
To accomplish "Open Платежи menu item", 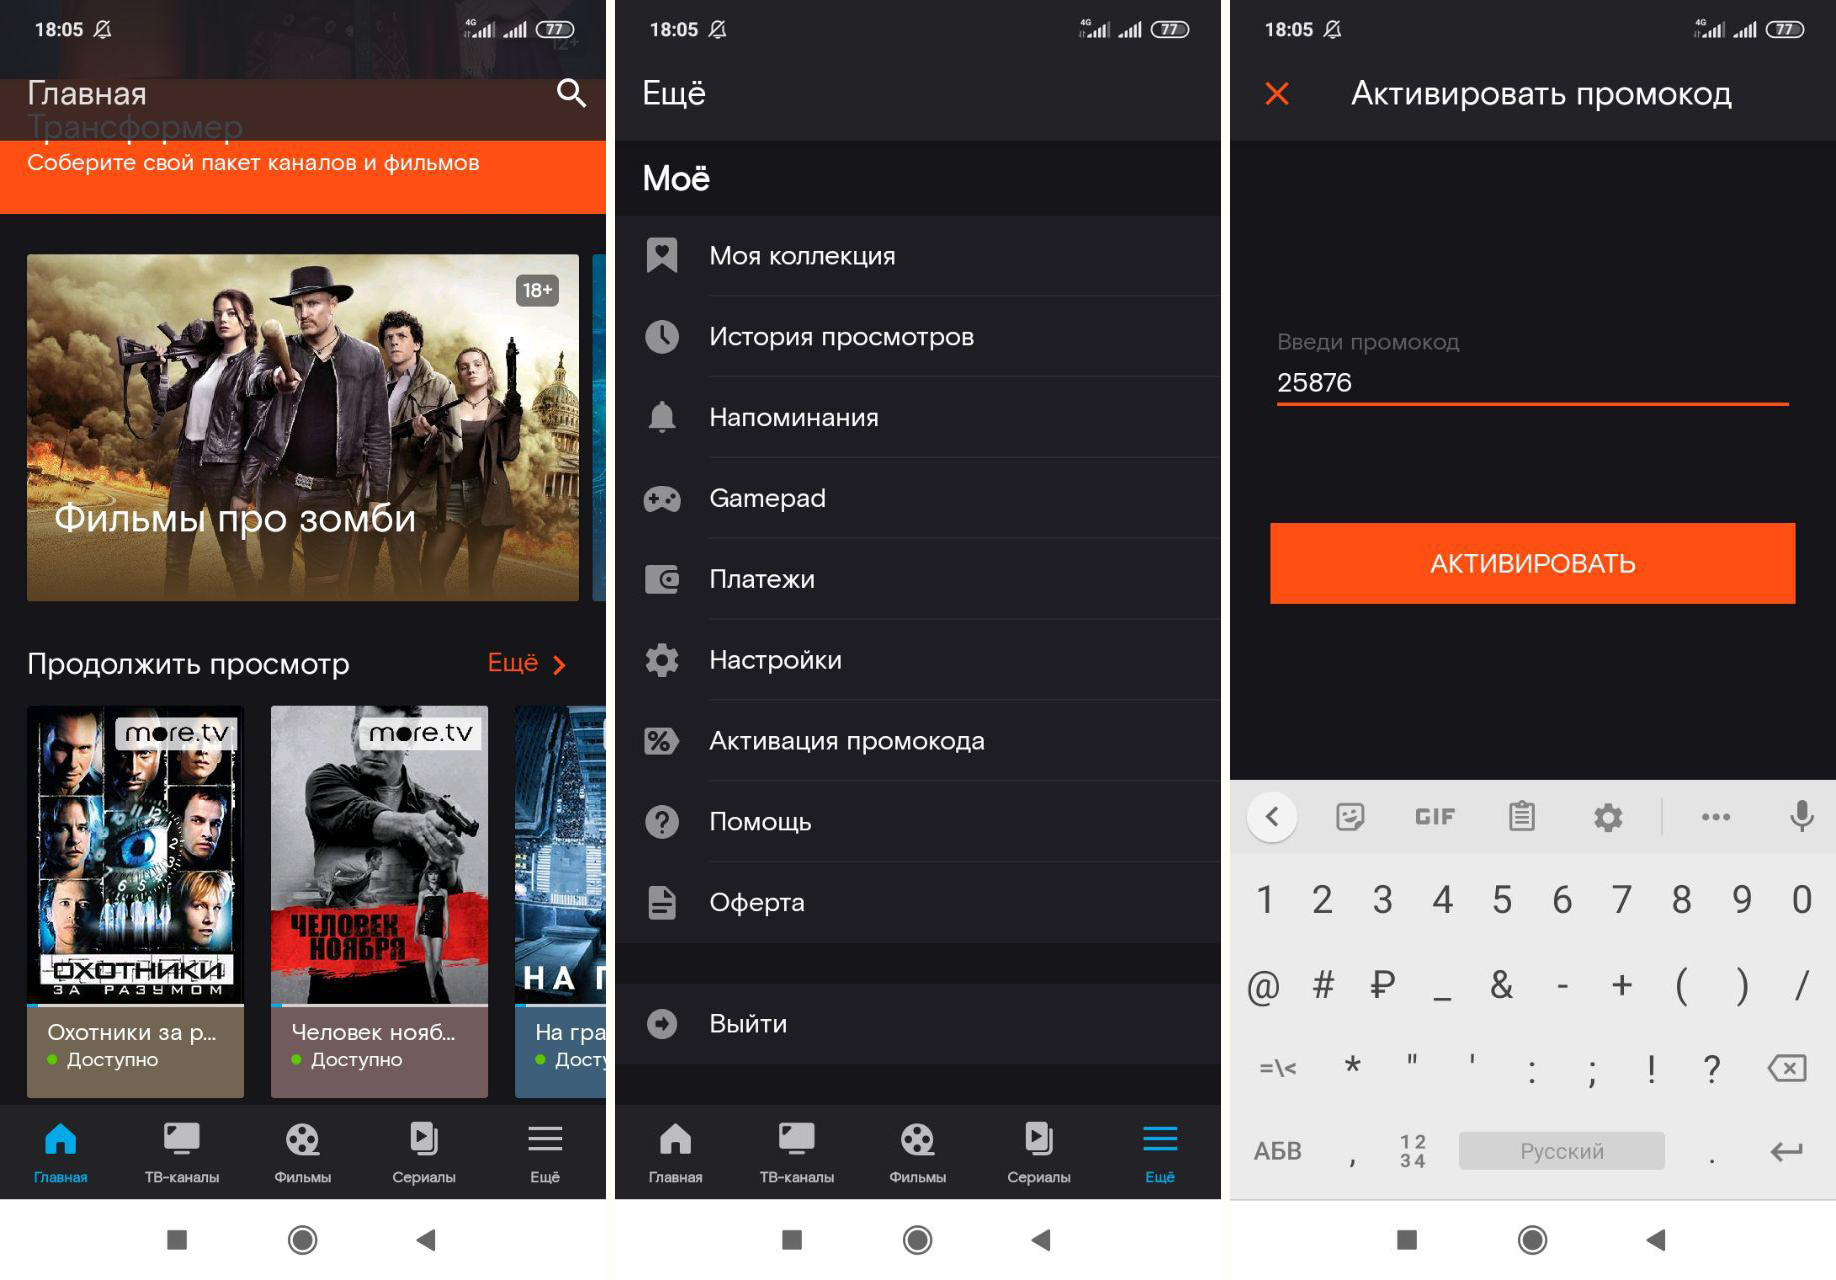I will (918, 579).
